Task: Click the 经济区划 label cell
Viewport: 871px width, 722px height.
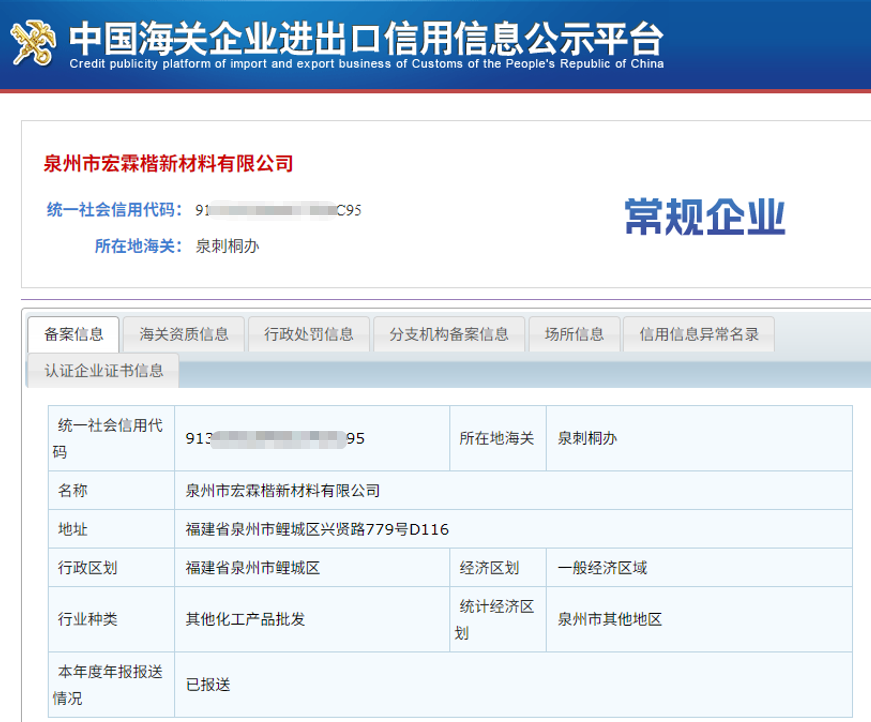Action: coord(498,568)
